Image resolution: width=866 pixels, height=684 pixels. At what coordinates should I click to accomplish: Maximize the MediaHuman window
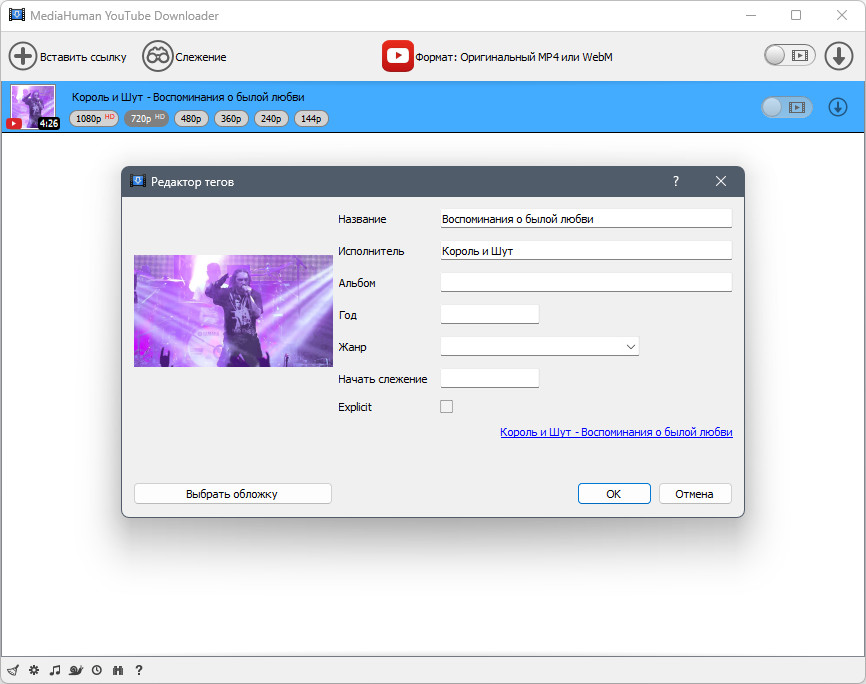[x=796, y=15]
